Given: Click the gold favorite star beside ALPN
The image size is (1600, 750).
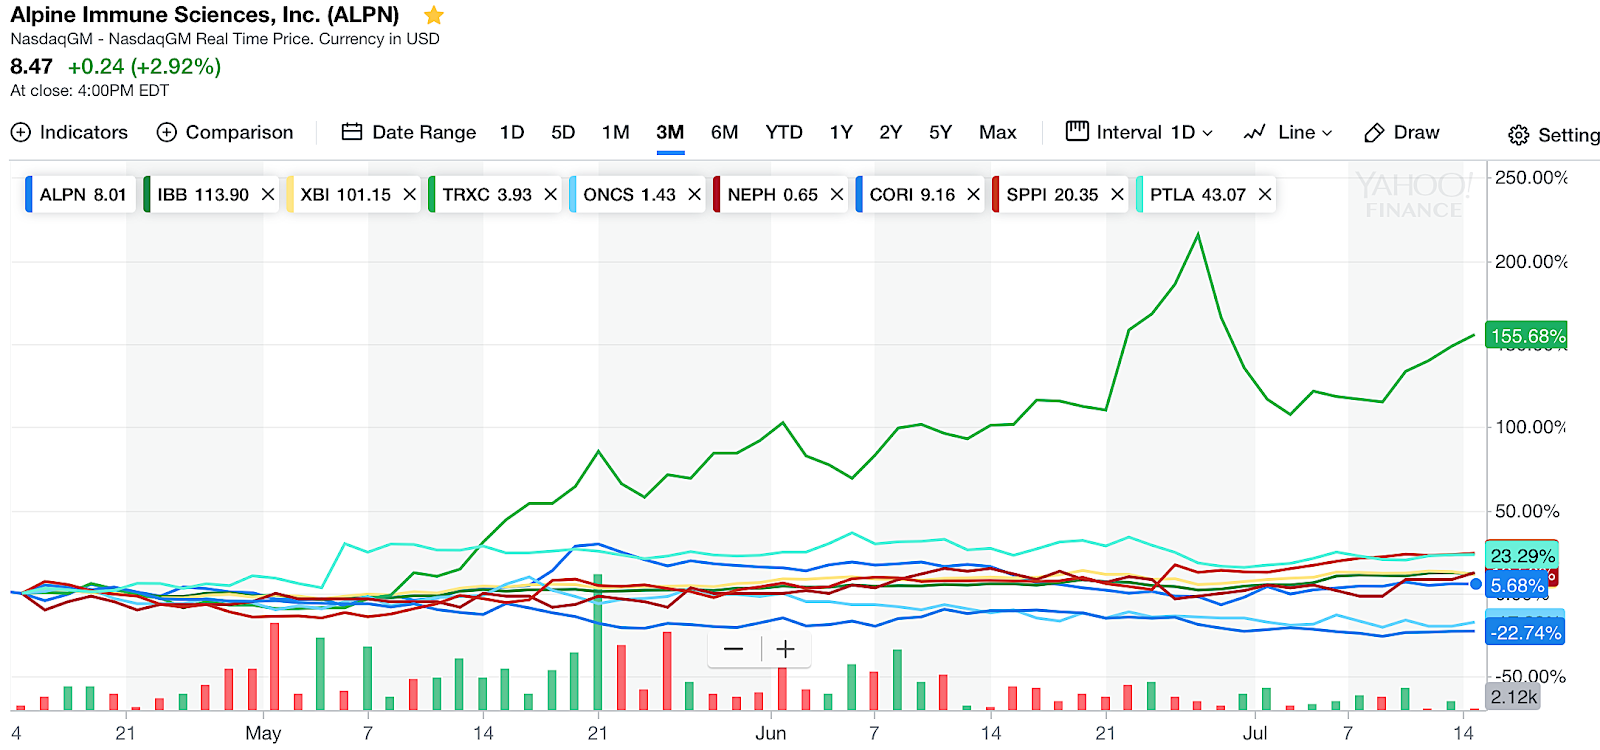Looking at the screenshot, I should (x=433, y=15).
